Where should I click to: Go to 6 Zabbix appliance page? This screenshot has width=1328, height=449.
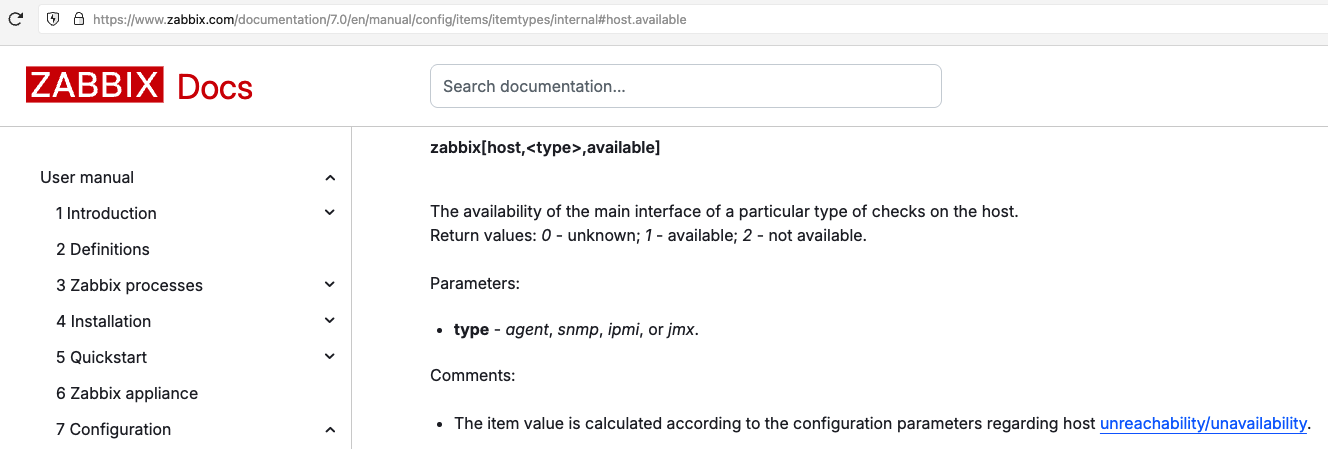click(127, 393)
